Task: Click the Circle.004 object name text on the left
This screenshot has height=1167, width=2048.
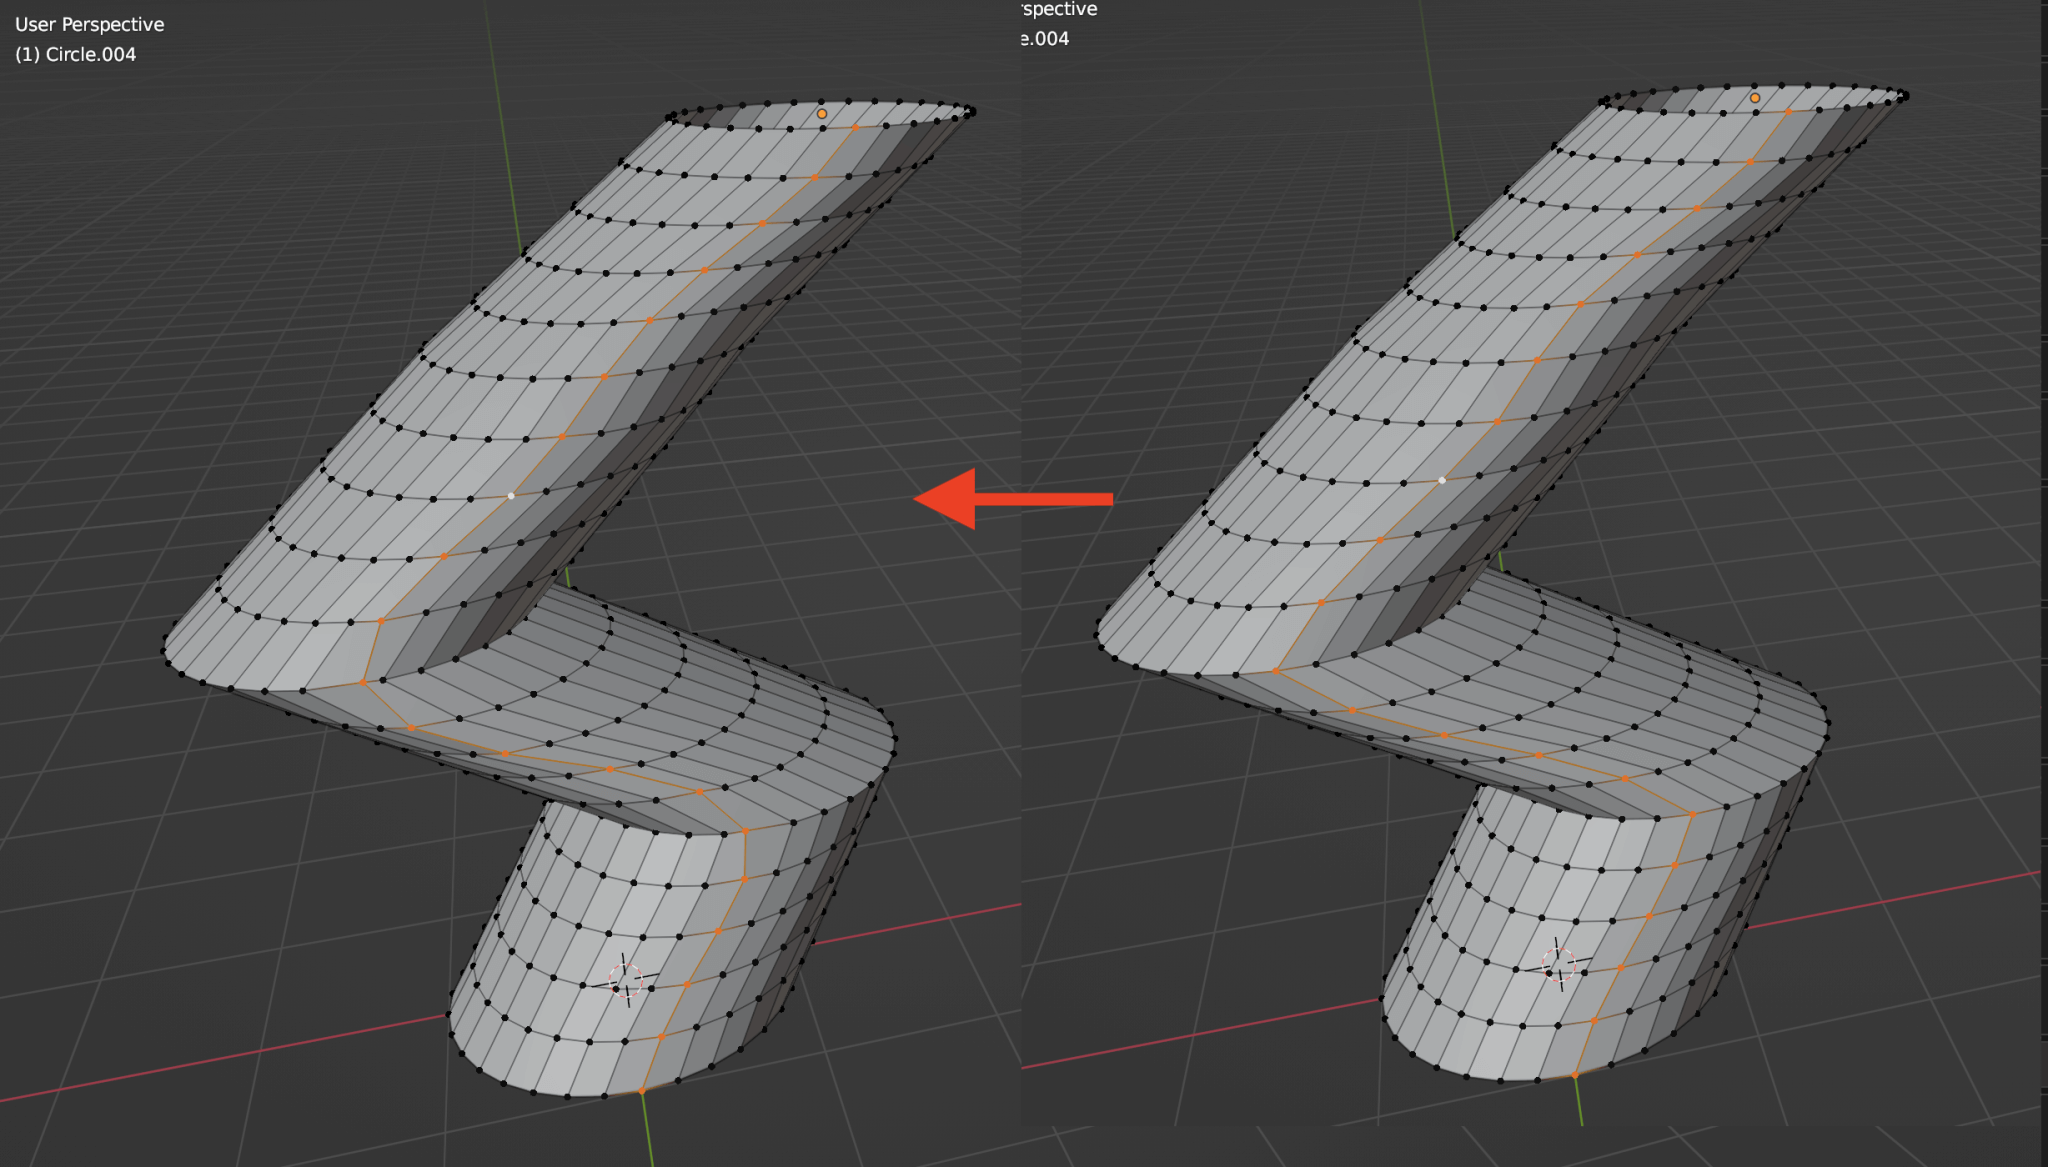Action: pos(77,55)
